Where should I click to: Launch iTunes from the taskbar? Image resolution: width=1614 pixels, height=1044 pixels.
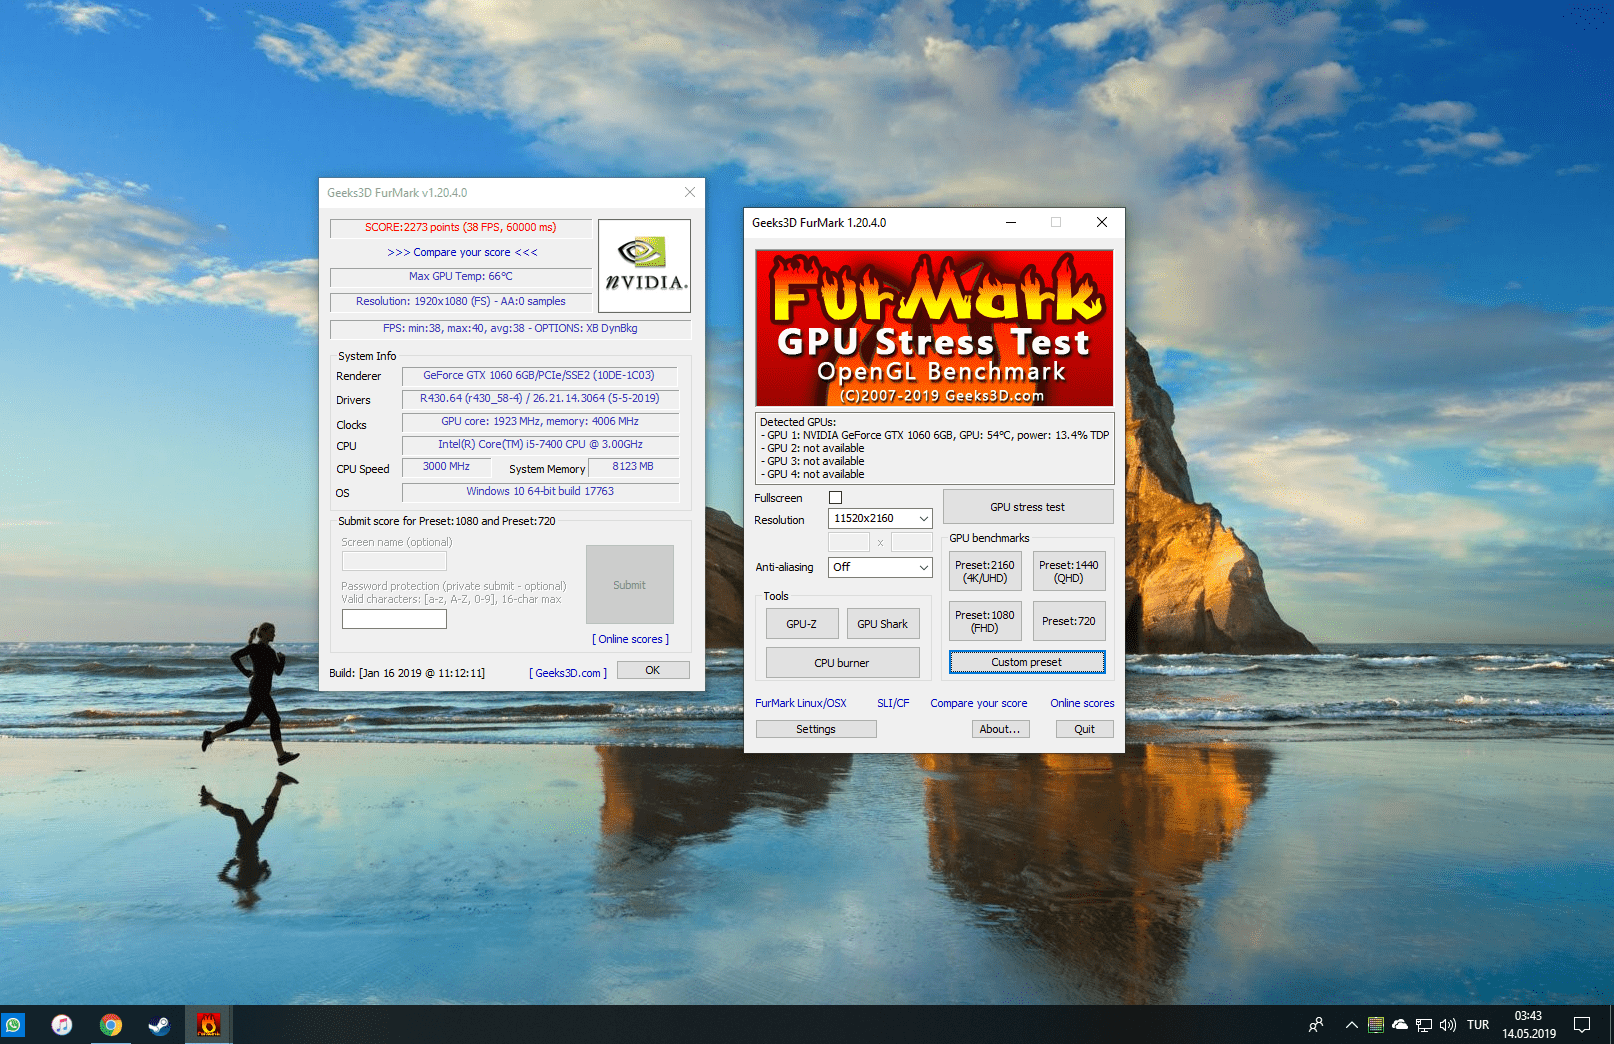coord(62,1025)
